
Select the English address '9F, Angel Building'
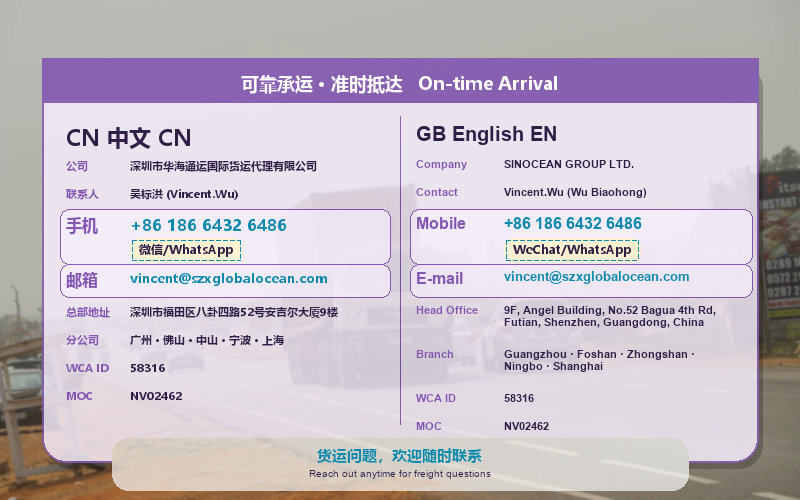pos(610,316)
